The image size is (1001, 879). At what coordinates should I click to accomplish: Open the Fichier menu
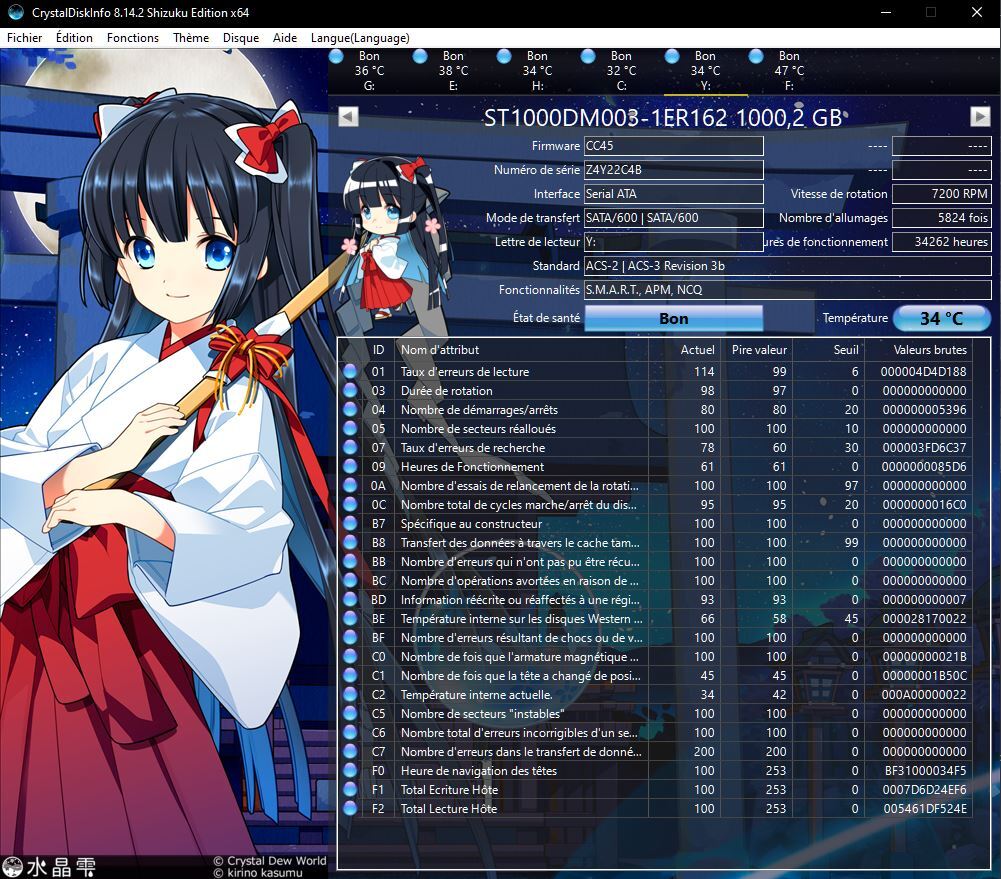(24, 38)
